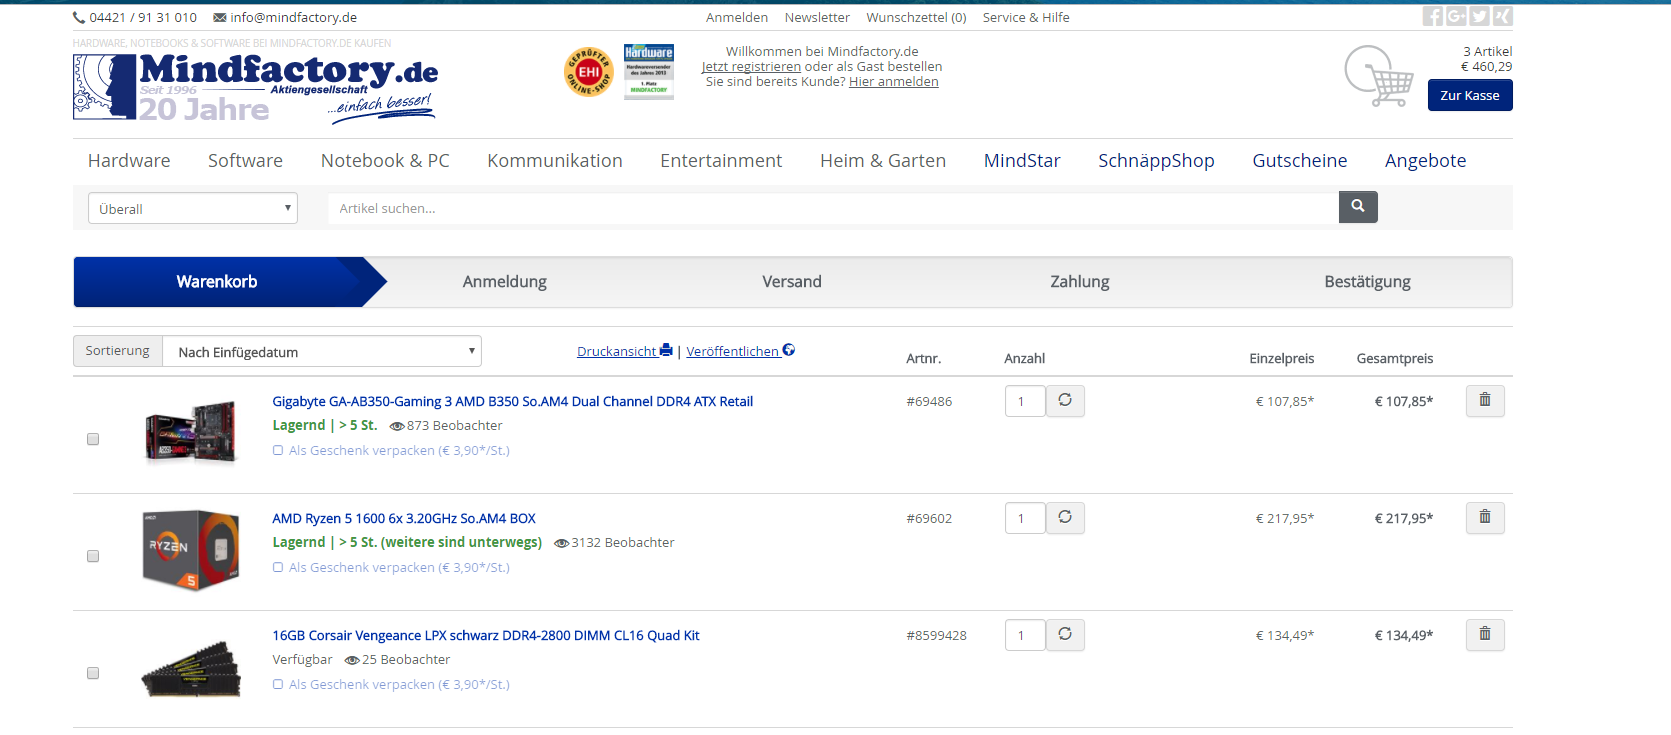Delete AMD Ryzen 5 1600 from cart
This screenshot has height=735, width=1671.
click(x=1485, y=517)
